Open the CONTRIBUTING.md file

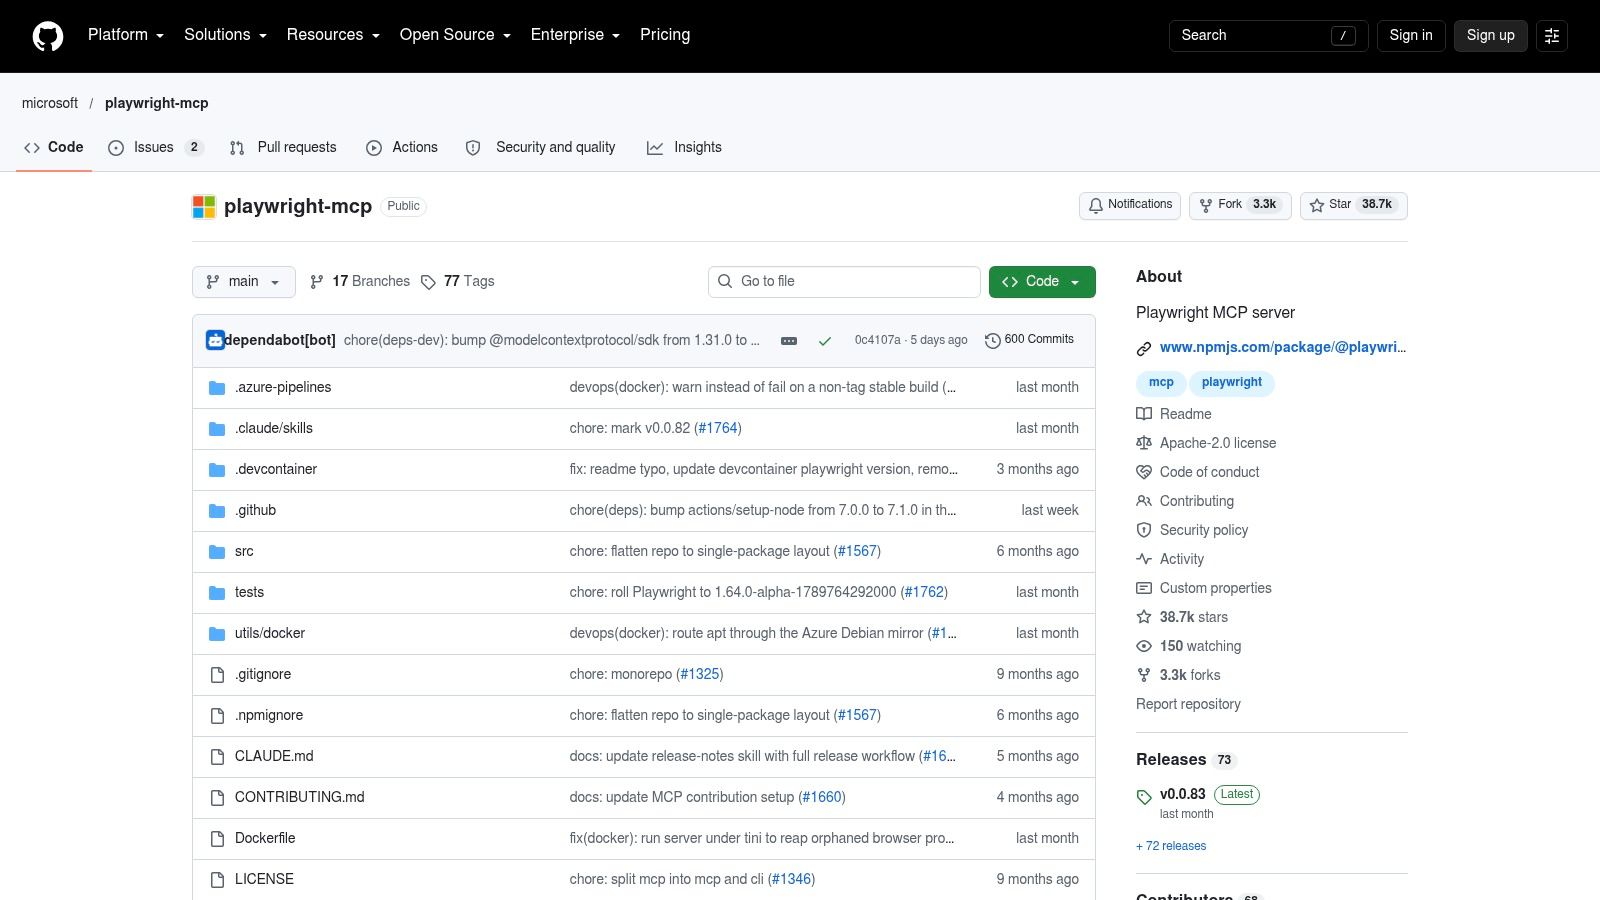[300, 798]
